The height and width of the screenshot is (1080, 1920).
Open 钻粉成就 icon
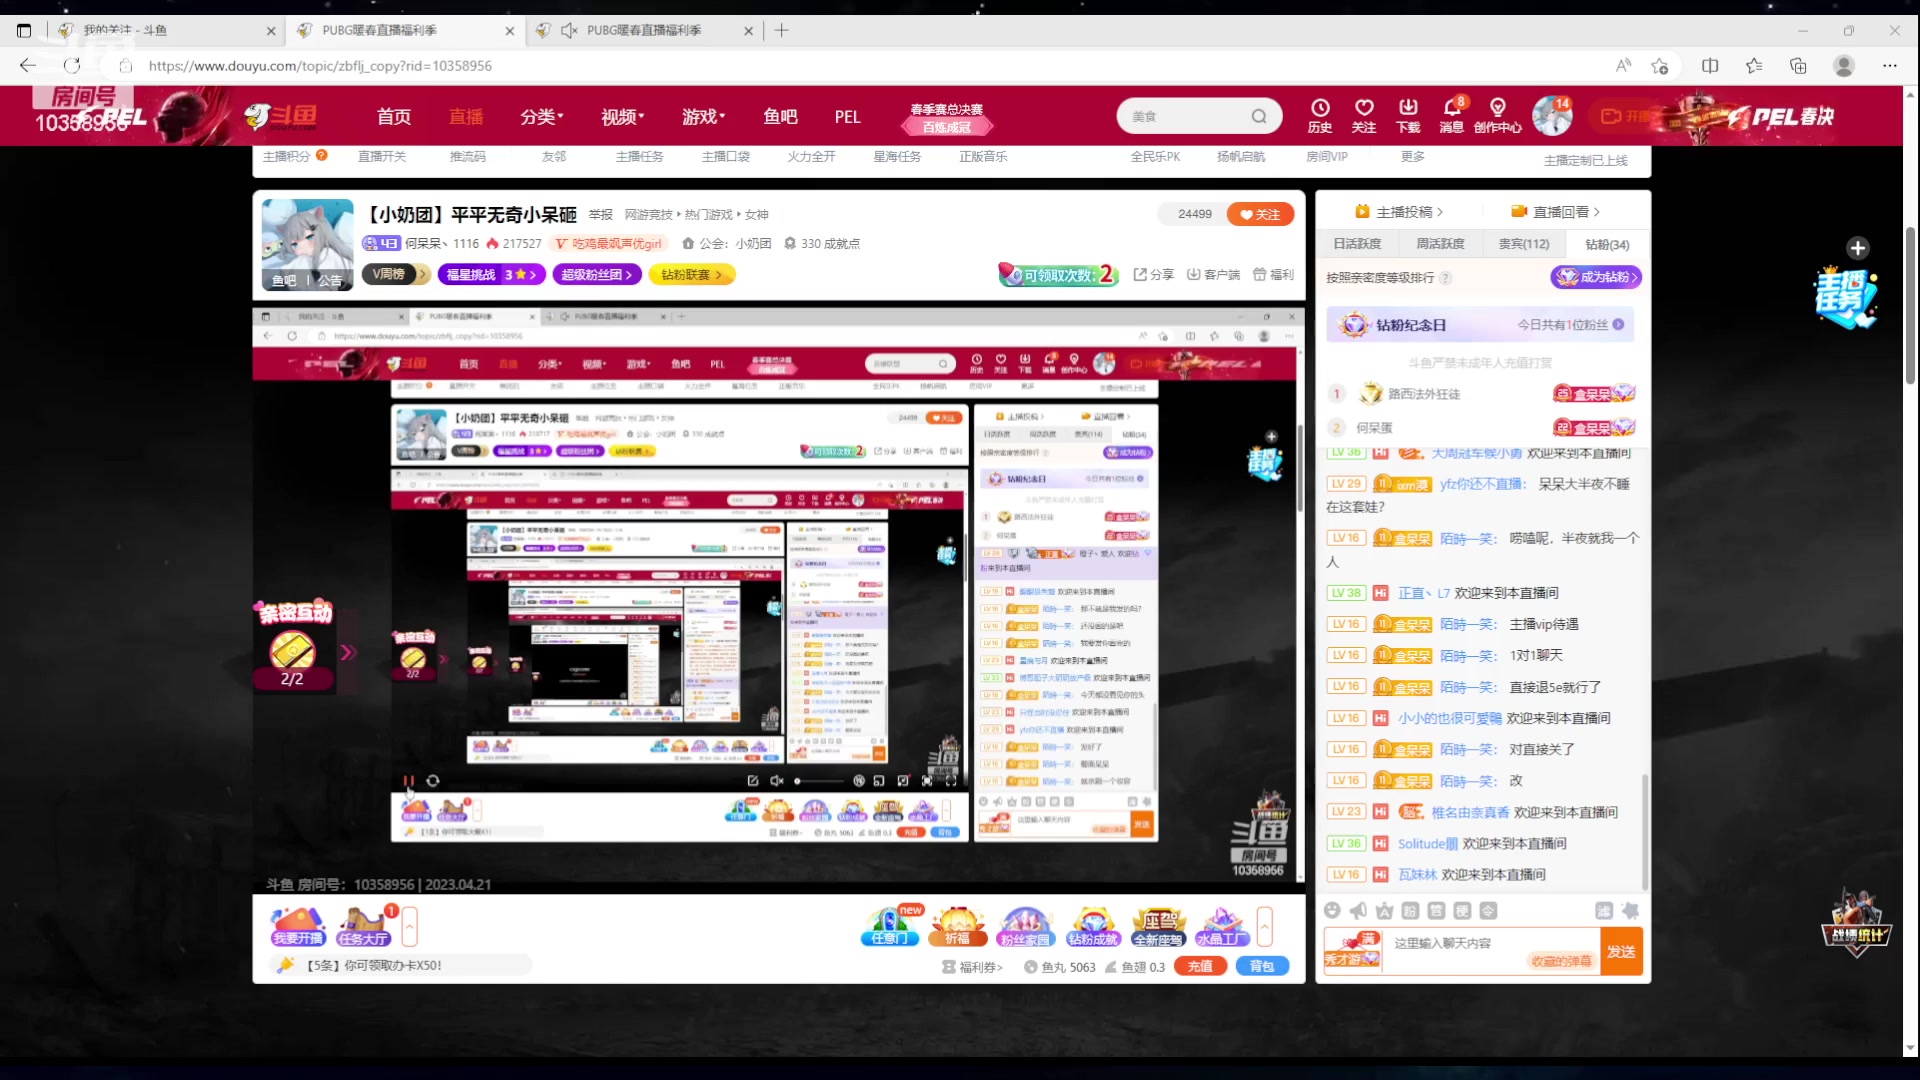[x=1093, y=926]
